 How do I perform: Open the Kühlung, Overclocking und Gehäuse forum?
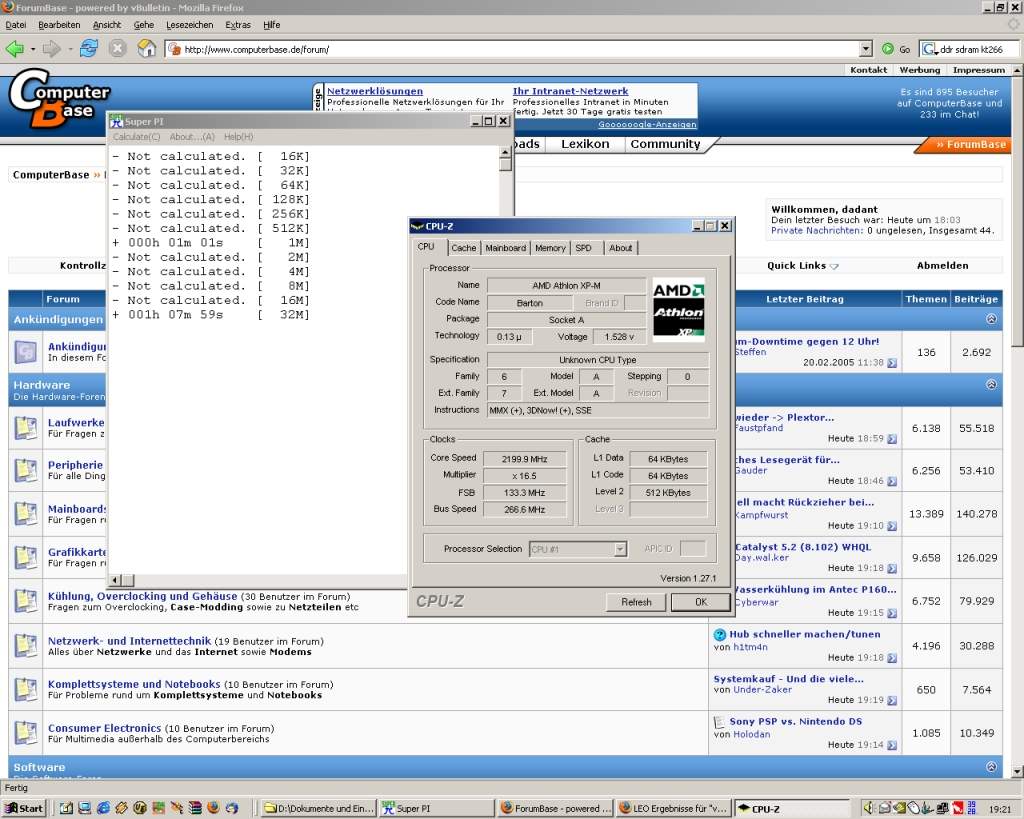[x=142, y=596]
